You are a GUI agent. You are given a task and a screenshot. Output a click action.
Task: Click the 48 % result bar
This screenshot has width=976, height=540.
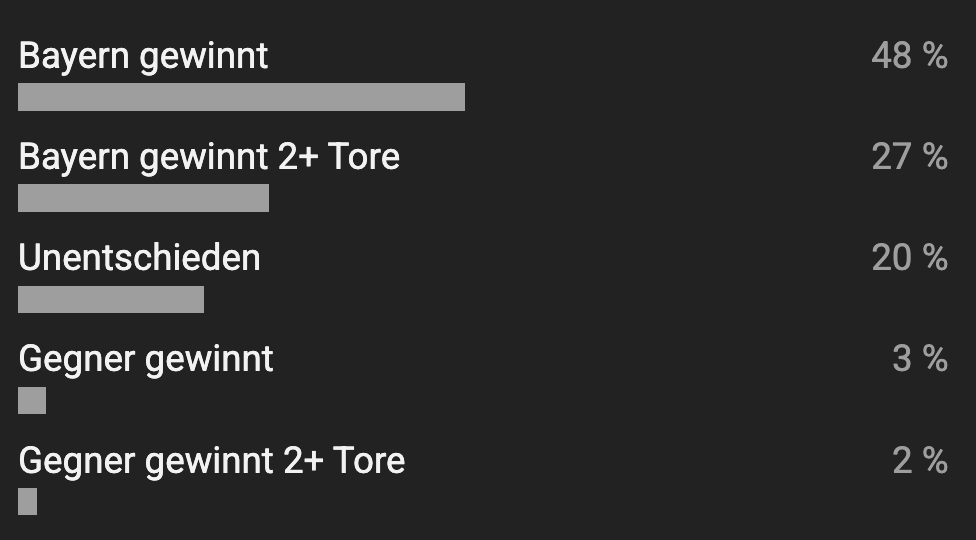click(x=241, y=97)
